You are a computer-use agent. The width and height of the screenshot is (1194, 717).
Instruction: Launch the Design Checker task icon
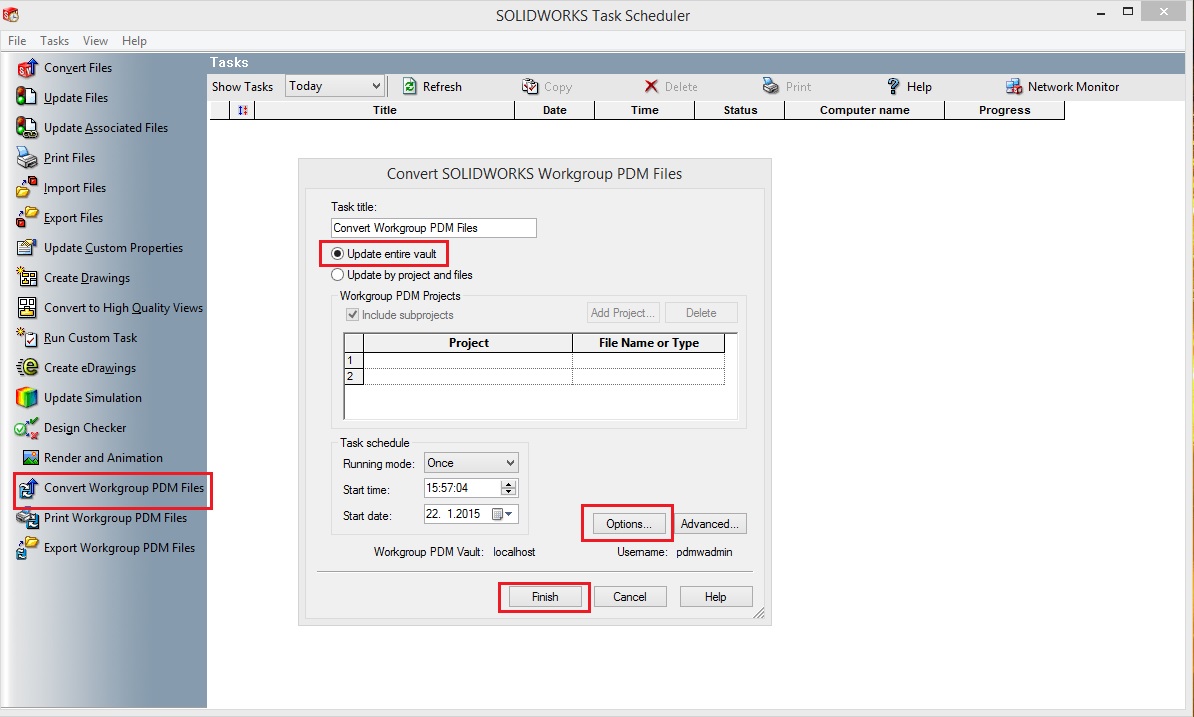[x=27, y=428]
